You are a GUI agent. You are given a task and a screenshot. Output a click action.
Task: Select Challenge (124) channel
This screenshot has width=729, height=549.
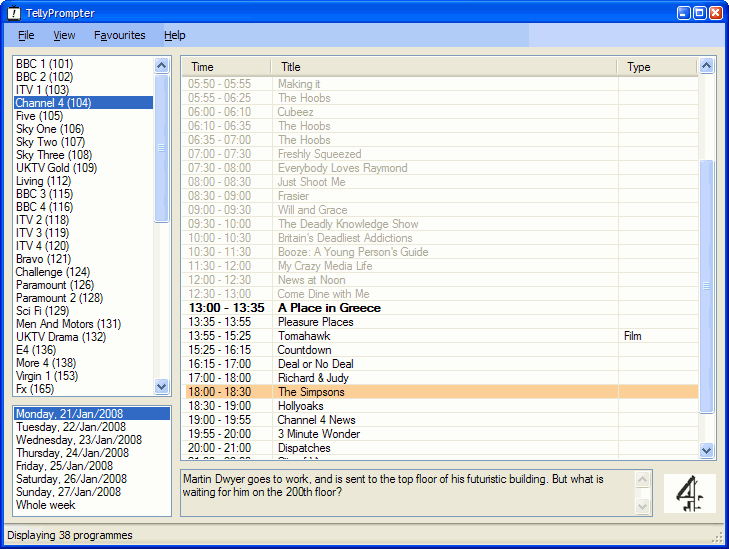[x=84, y=272]
